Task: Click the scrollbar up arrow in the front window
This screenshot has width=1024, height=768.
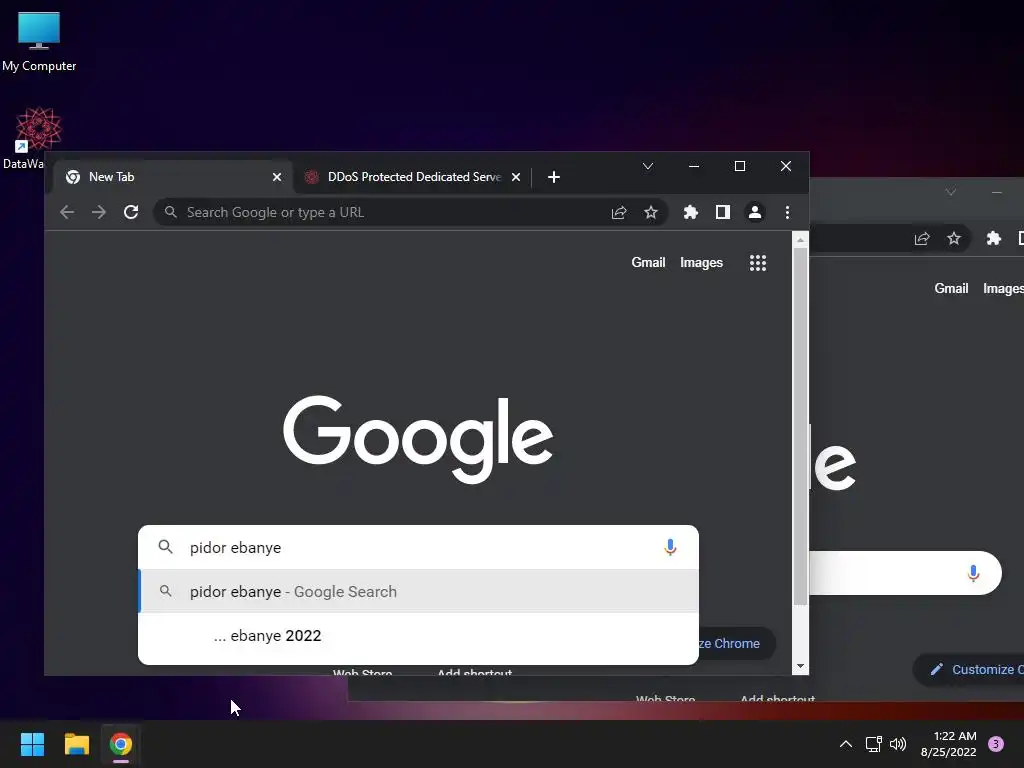Action: [800, 240]
